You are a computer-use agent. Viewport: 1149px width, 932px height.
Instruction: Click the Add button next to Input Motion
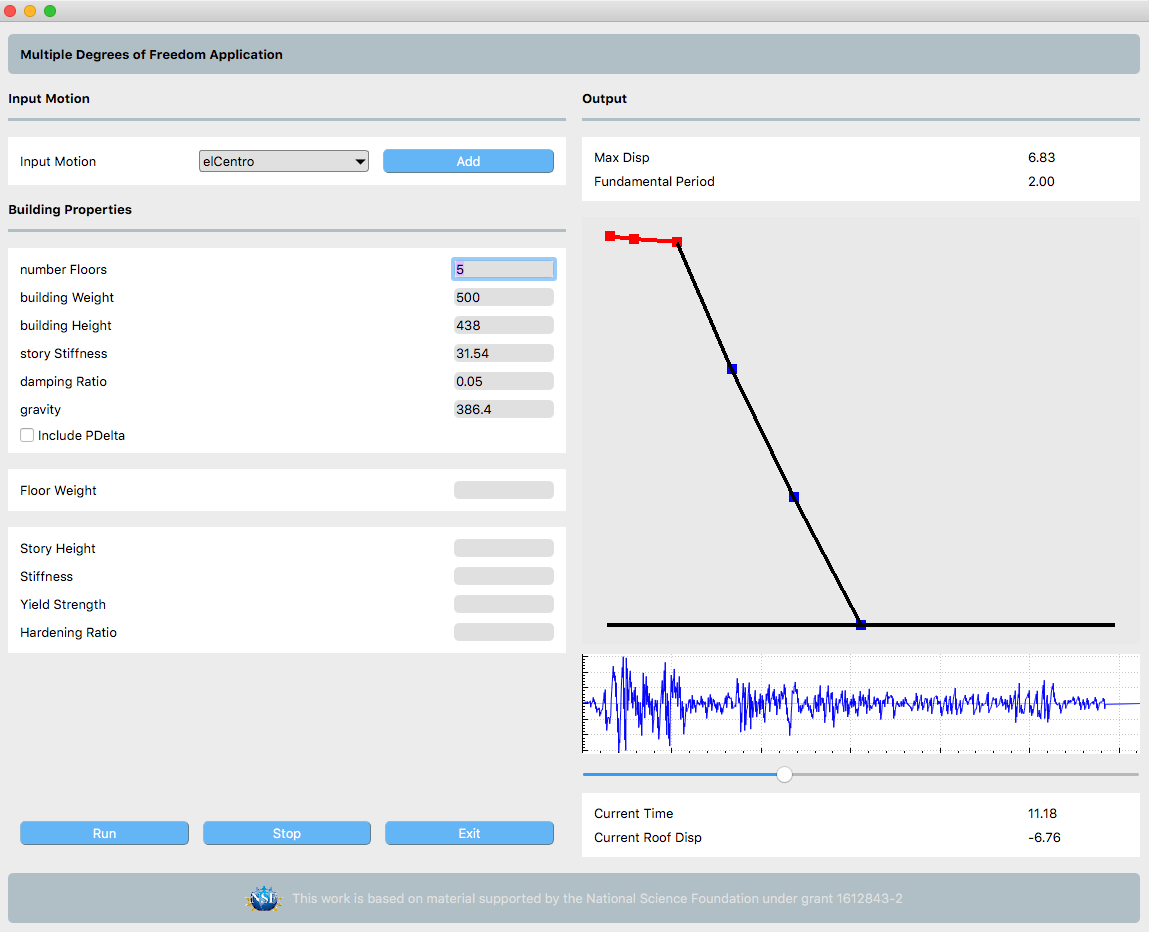click(468, 161)
